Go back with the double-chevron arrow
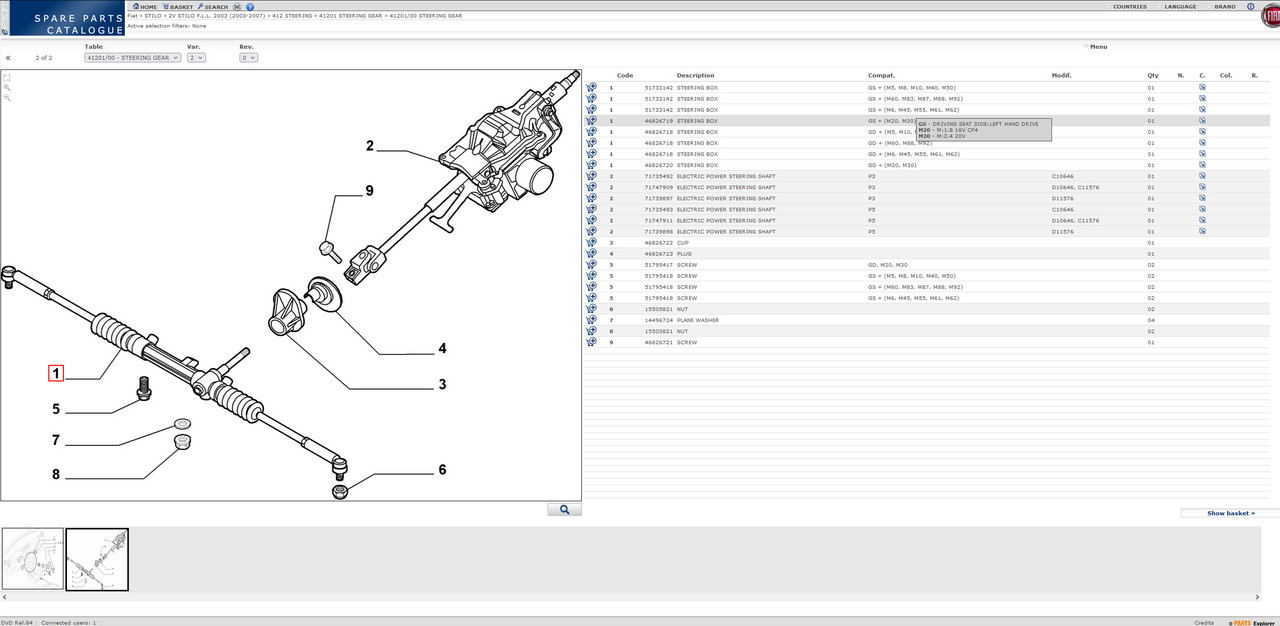Viewport: 1280px width, 626px height. pyautogui.click(x=9, y=58)
